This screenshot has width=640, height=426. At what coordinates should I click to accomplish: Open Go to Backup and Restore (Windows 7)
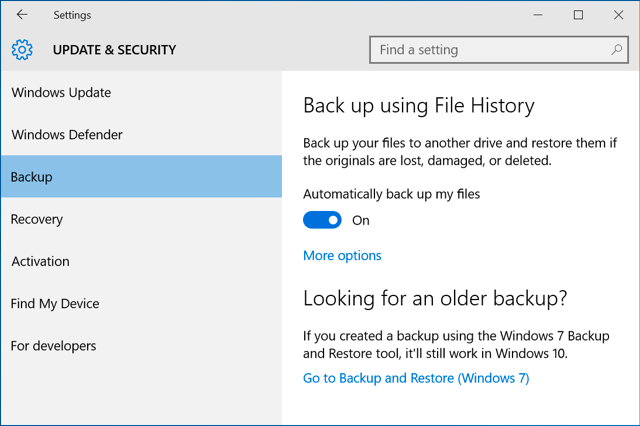416,378
